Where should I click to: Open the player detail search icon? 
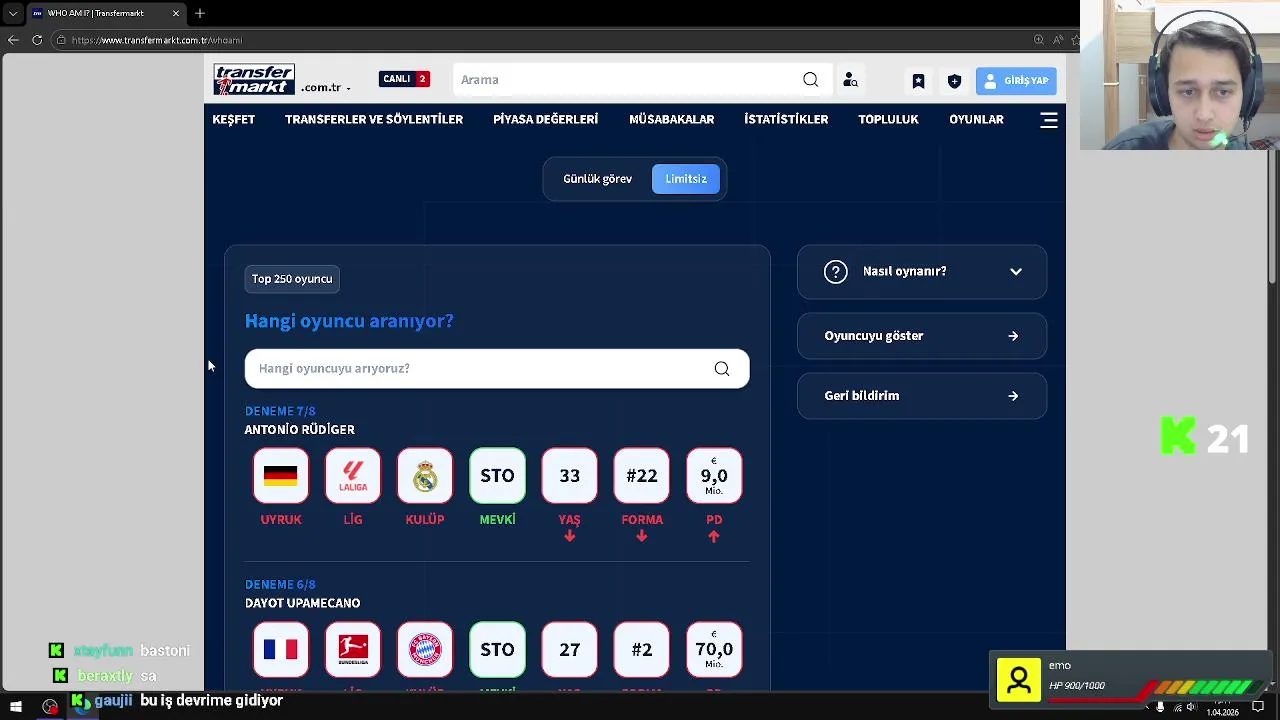(x=850, y=80)
